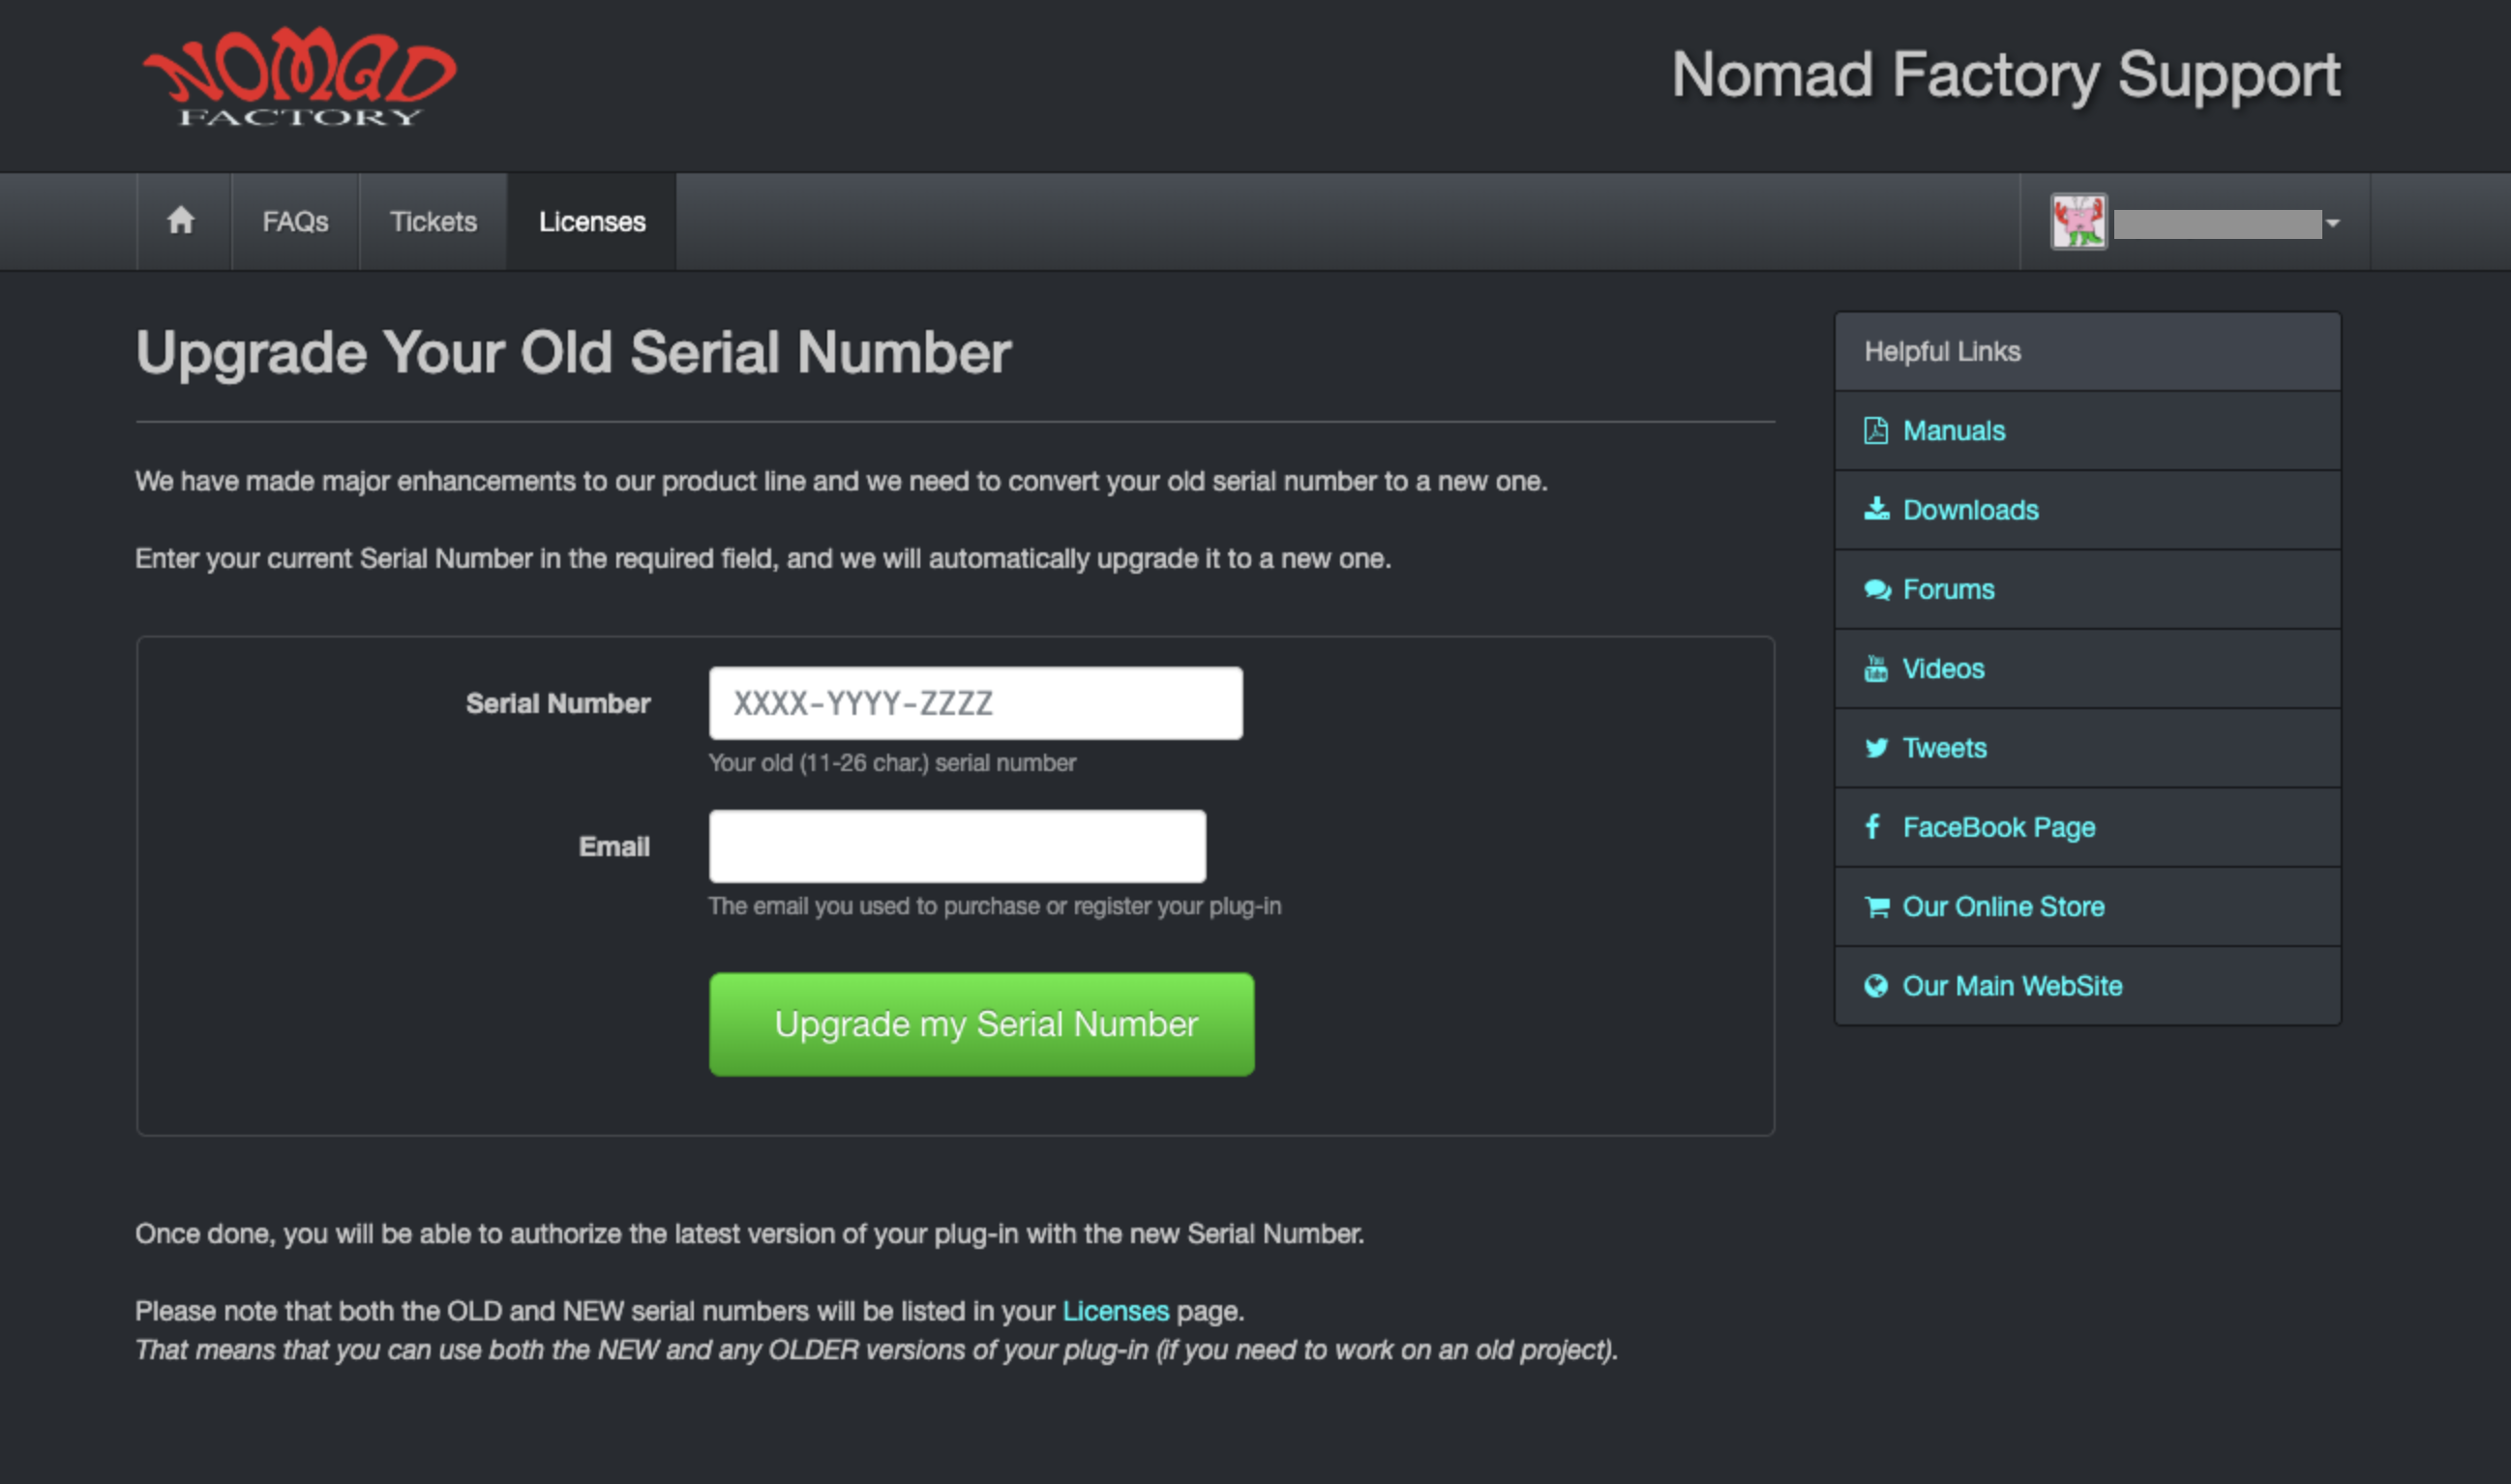Image resolution: width=2511 pixels, height=1484 pixels.
Task: Click hint 'The email you used to purchase'
Action: [x=995, y=906]
